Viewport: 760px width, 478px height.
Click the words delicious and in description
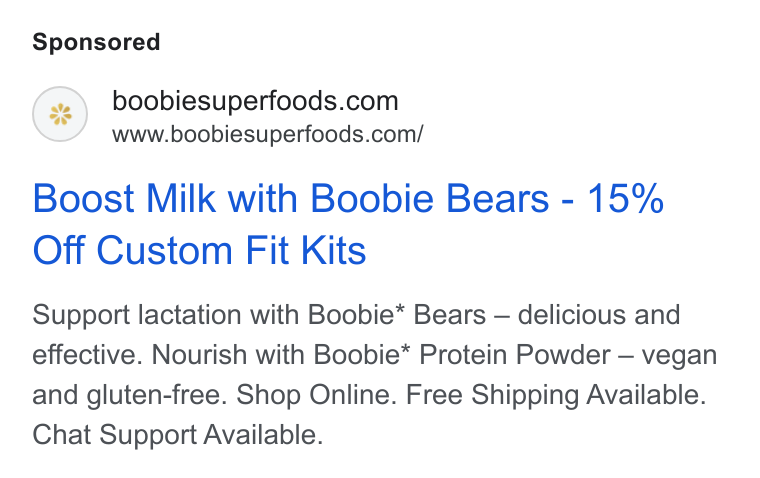pyautogui.click(x=599, y=315)
